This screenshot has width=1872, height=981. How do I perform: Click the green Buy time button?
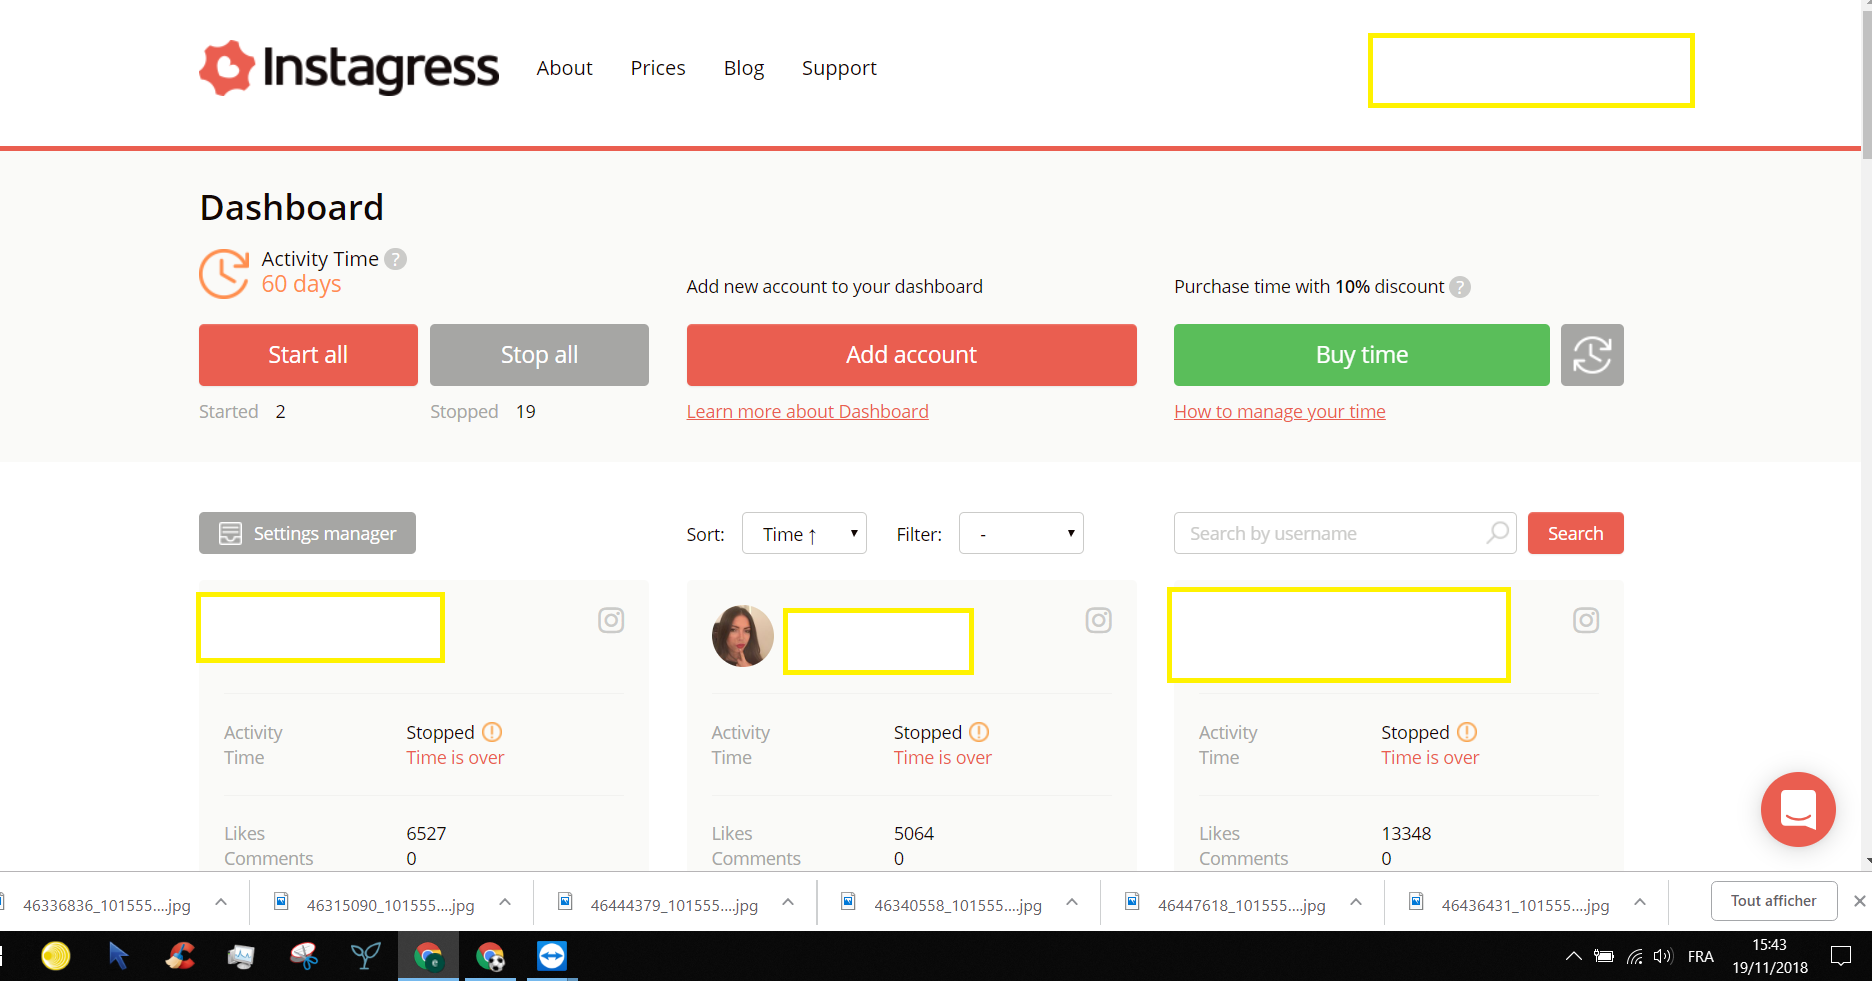(x=1362, y=355)
